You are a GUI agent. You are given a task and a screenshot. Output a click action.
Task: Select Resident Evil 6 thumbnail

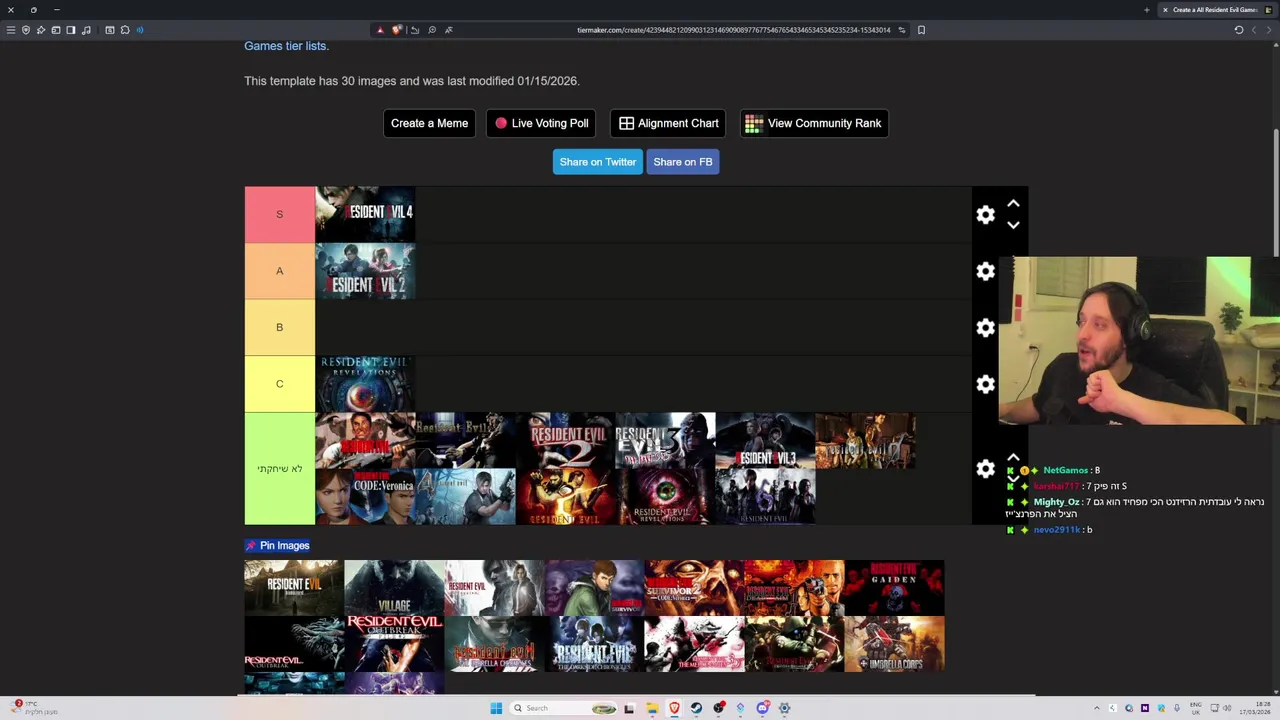(x=765, y=496)
